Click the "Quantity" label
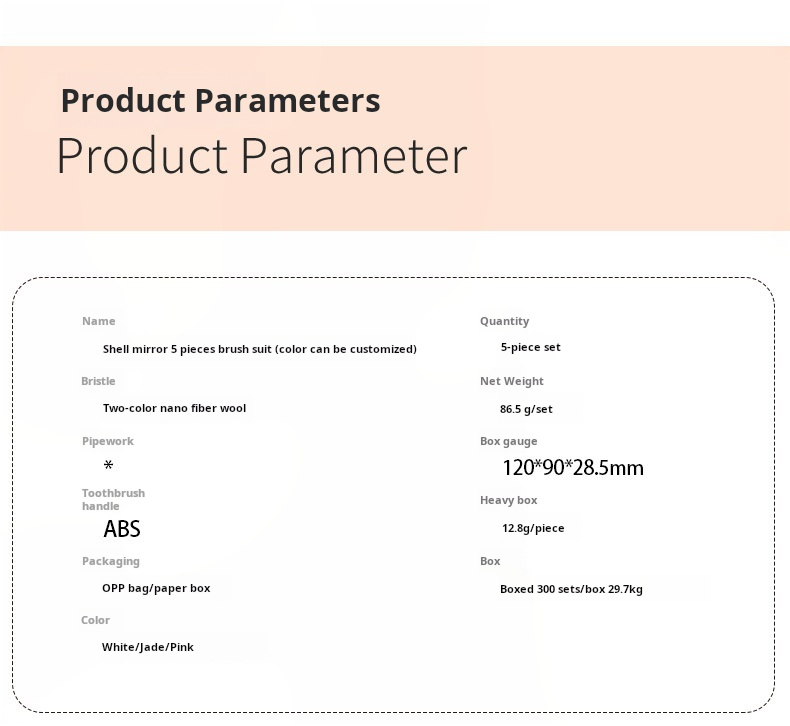The image size is (790, 726). coord(504,321)
